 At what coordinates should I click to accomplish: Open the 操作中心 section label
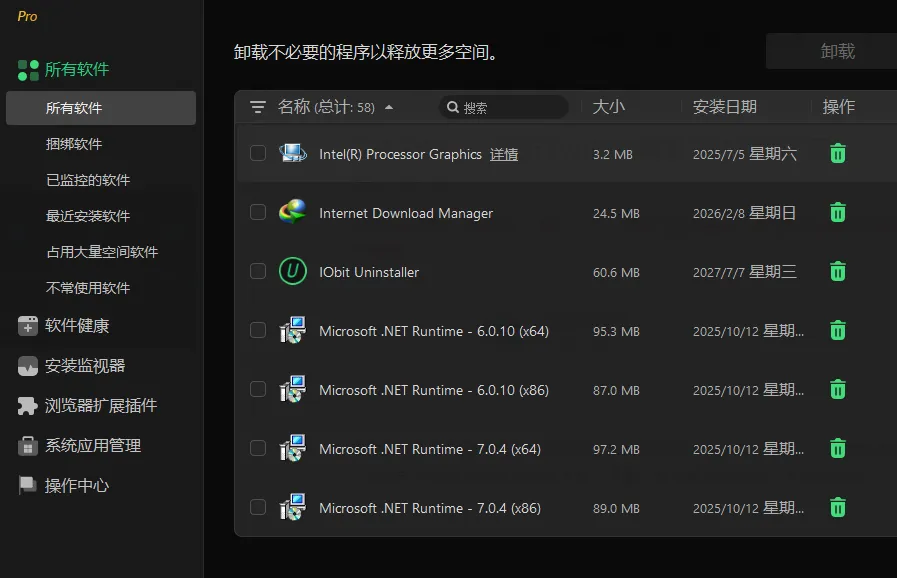coord(77,486)
